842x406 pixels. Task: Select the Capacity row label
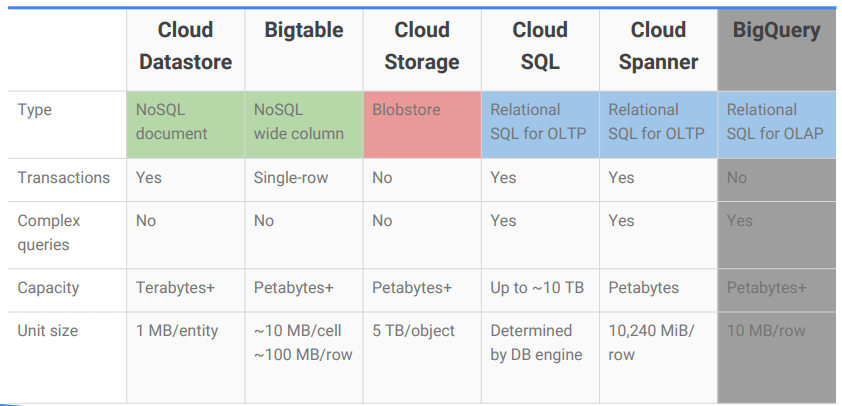coord(48,288)
